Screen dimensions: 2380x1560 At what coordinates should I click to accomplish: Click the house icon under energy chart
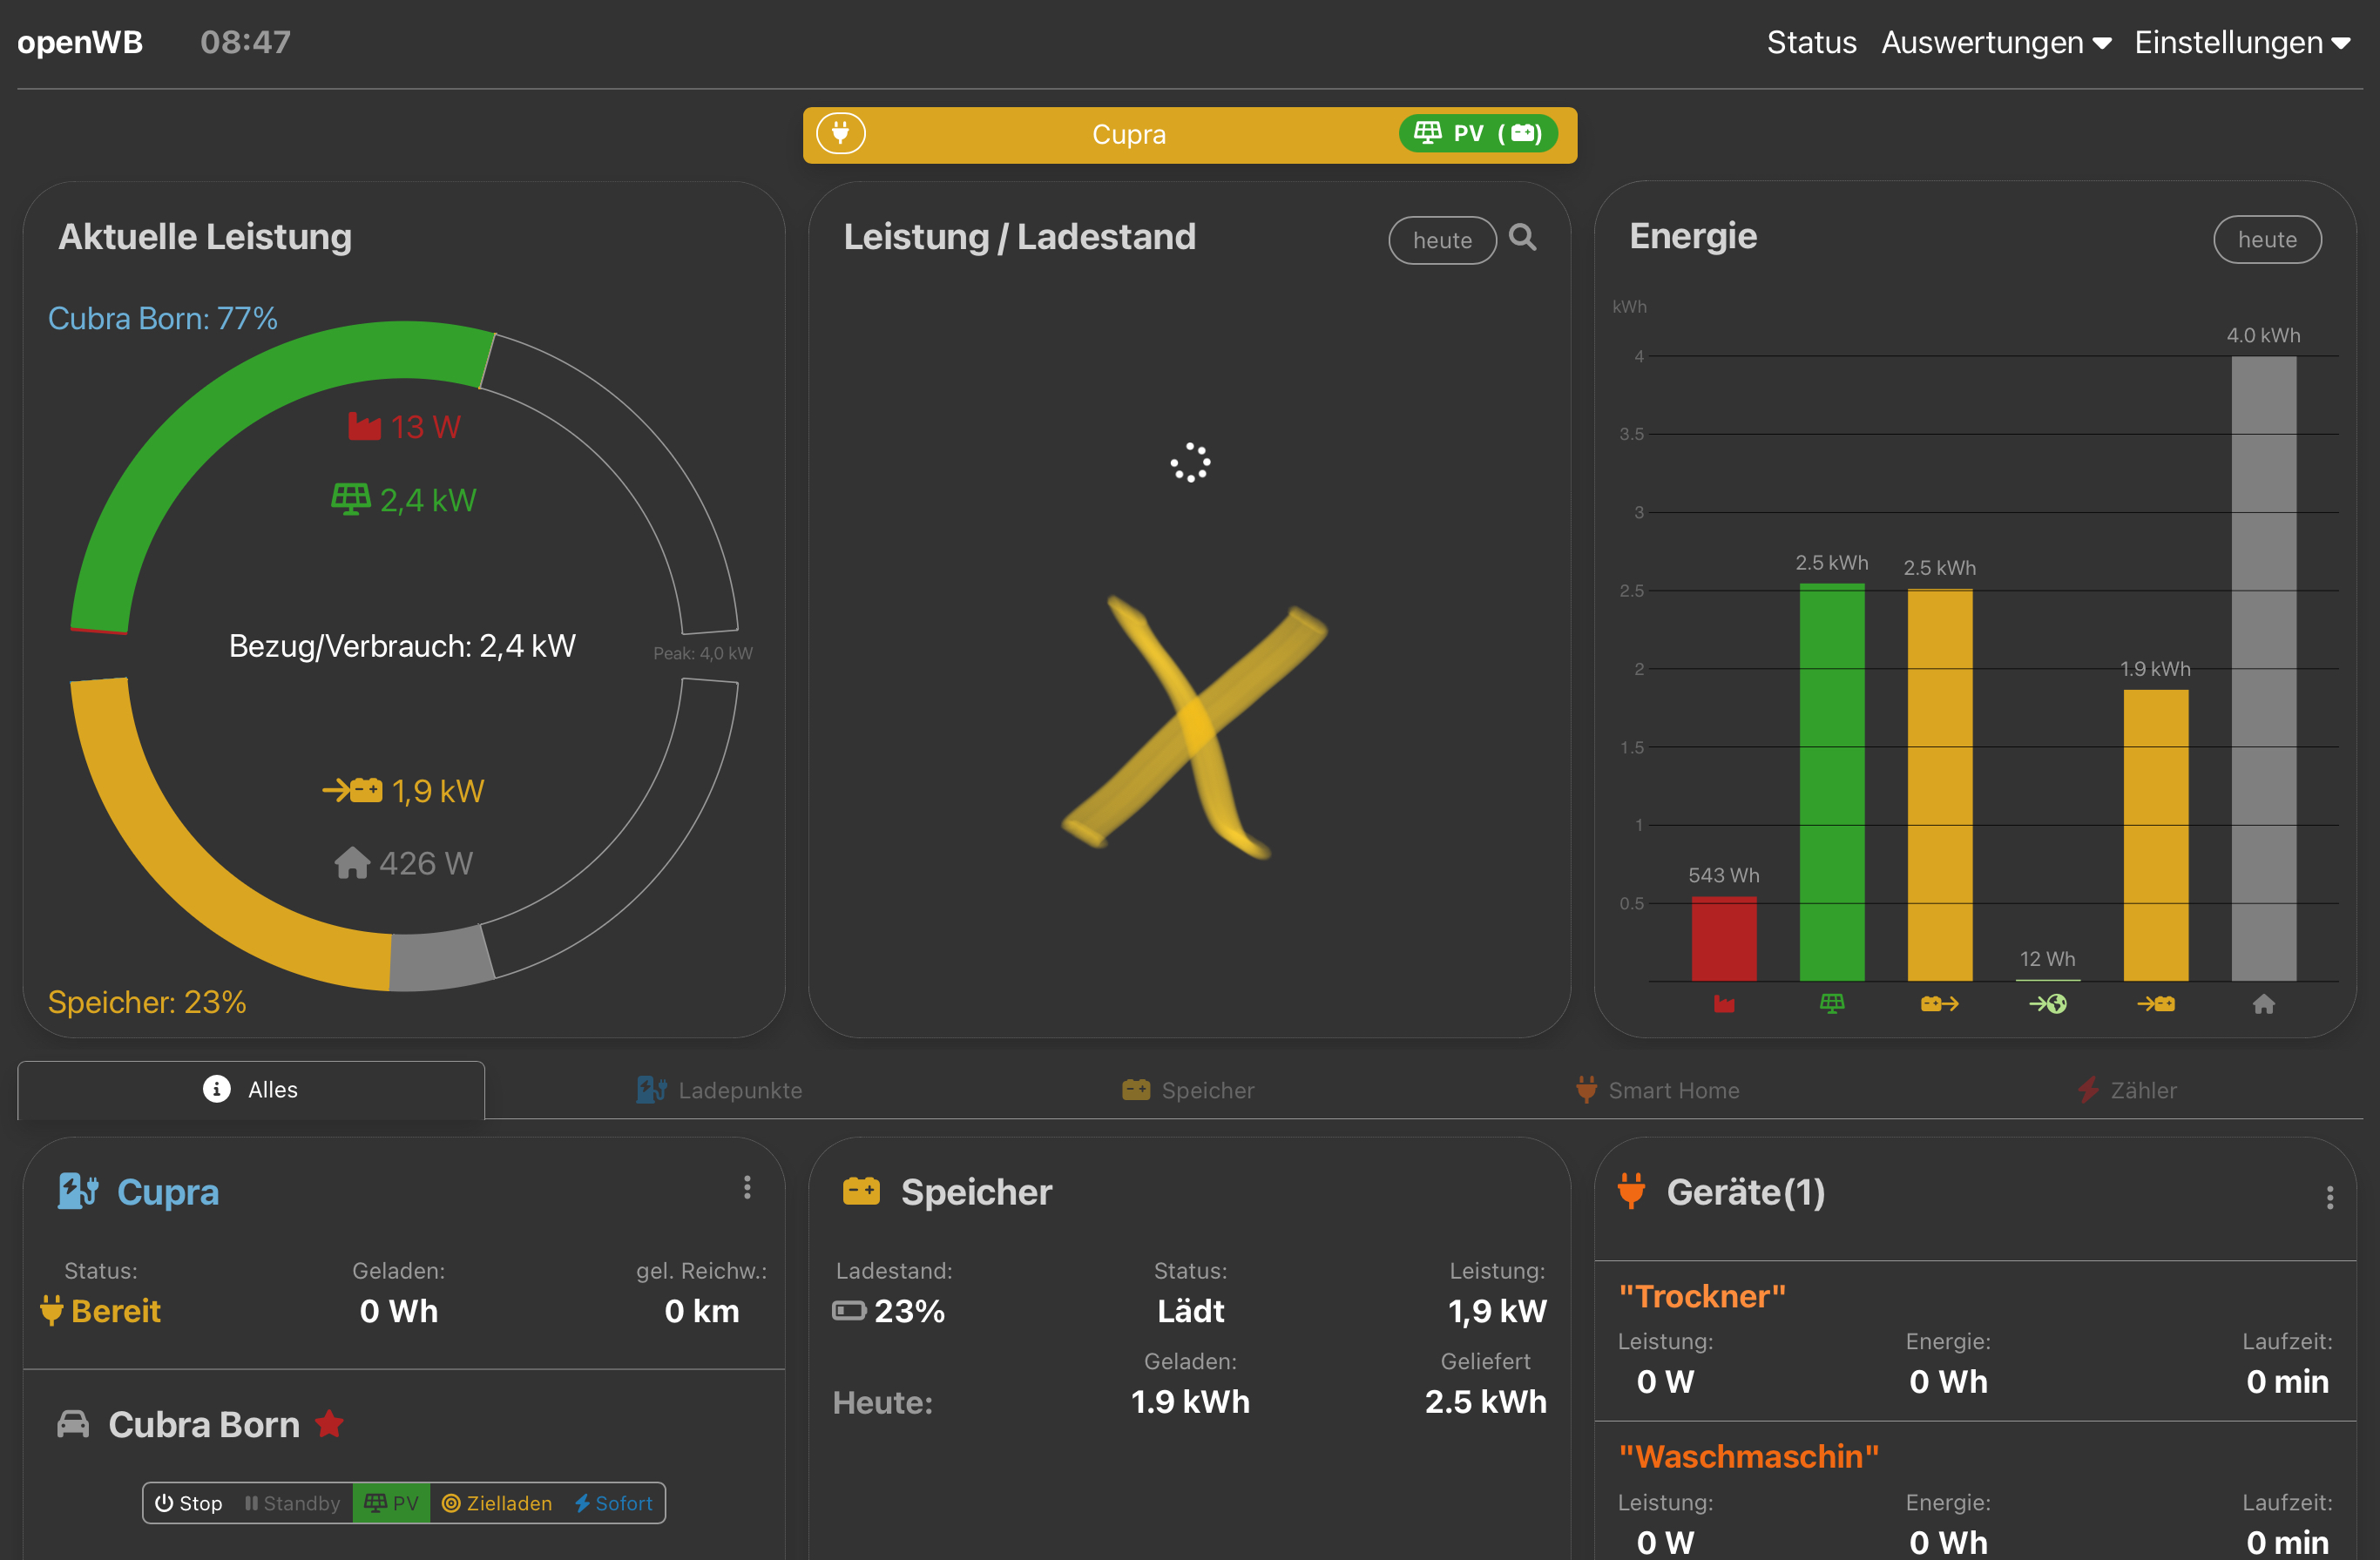[2263, 1003]
